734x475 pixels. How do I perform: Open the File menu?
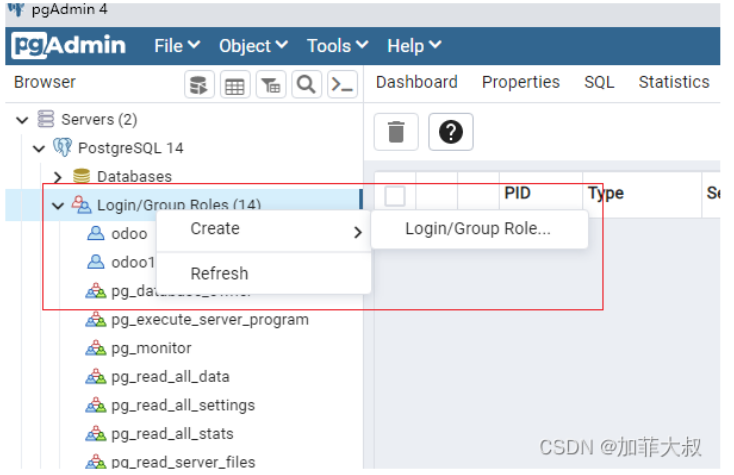(177, 46)
